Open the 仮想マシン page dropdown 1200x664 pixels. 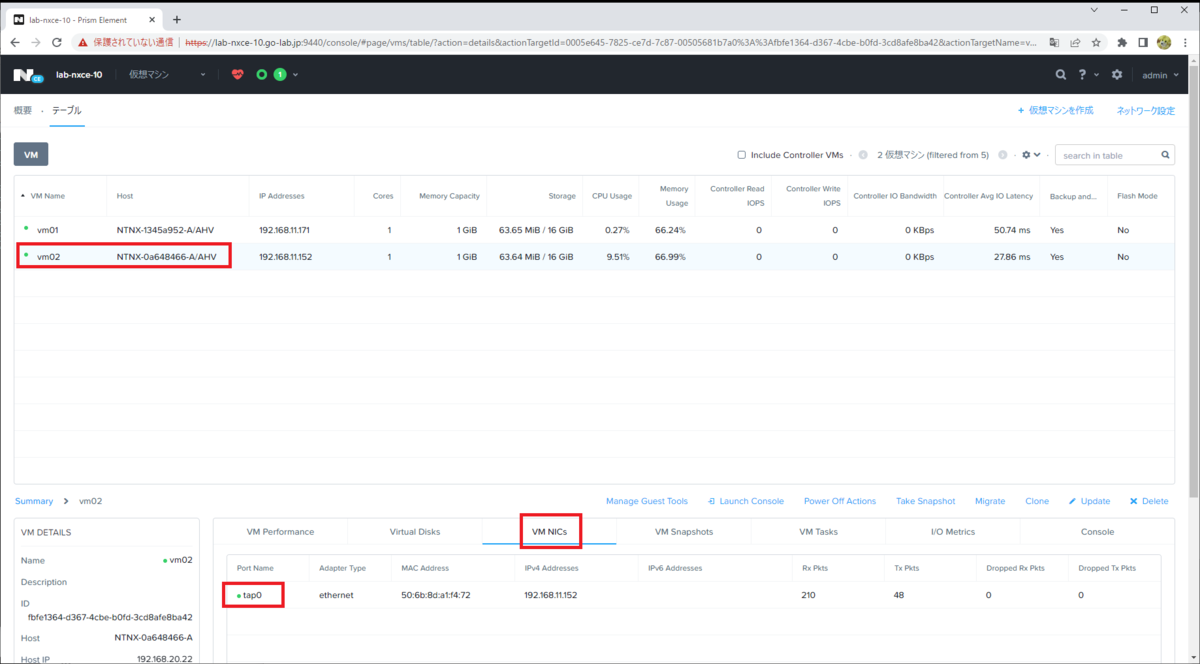[167, 75]
